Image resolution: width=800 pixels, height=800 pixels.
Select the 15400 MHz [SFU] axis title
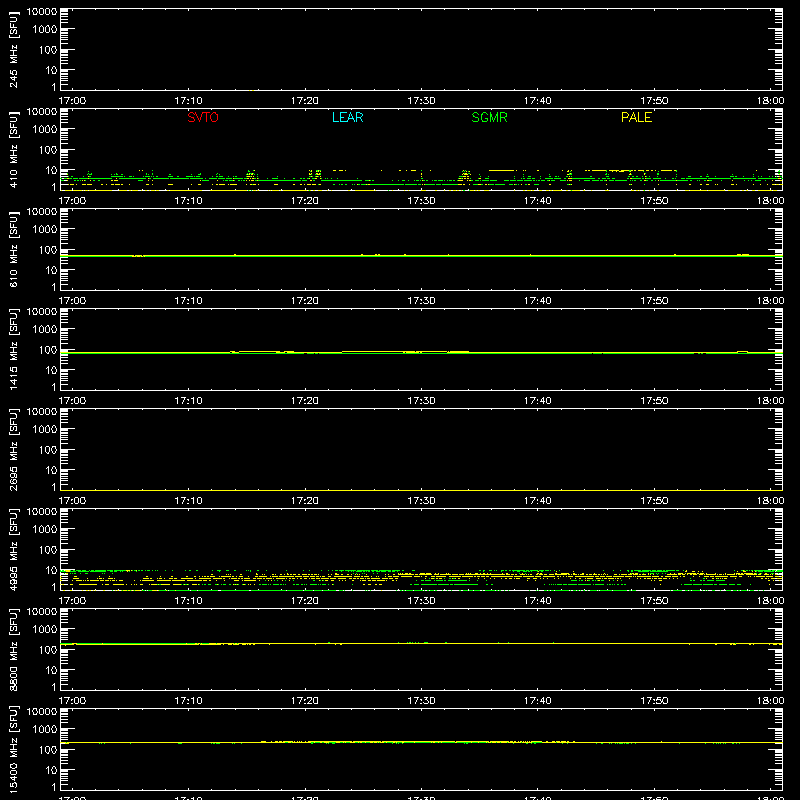(x=14, y=749)
